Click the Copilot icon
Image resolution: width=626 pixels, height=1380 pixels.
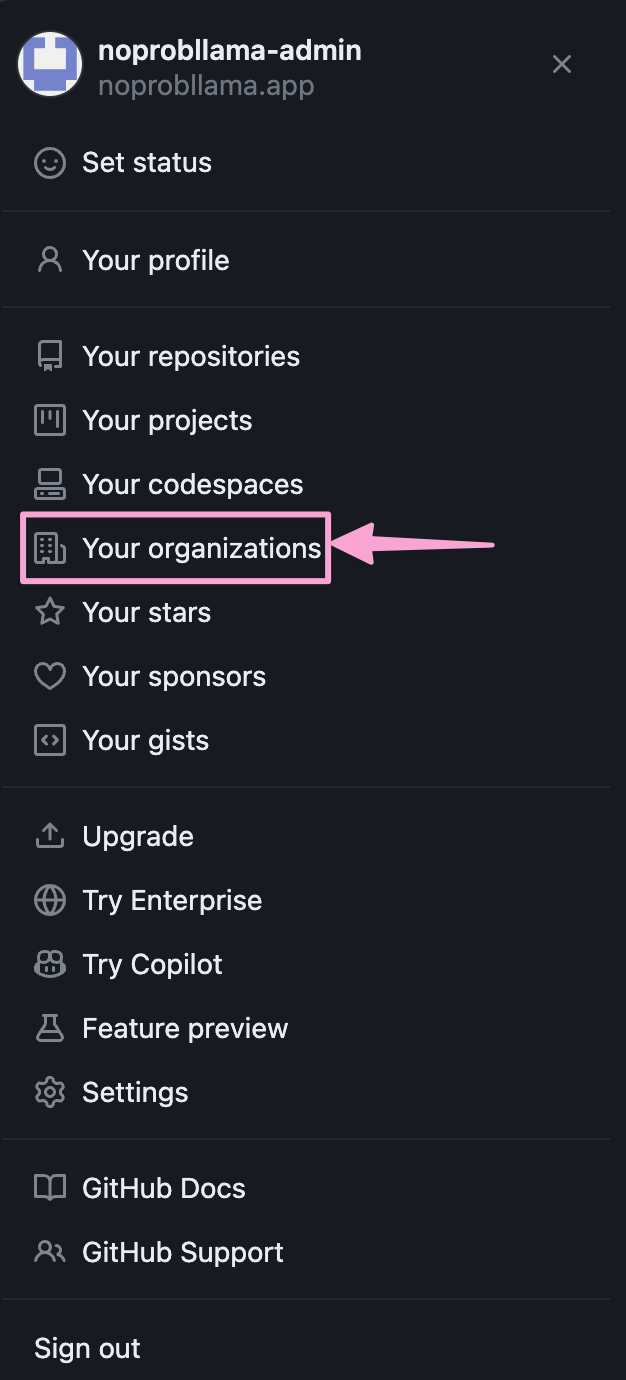(x=50, y=965)
